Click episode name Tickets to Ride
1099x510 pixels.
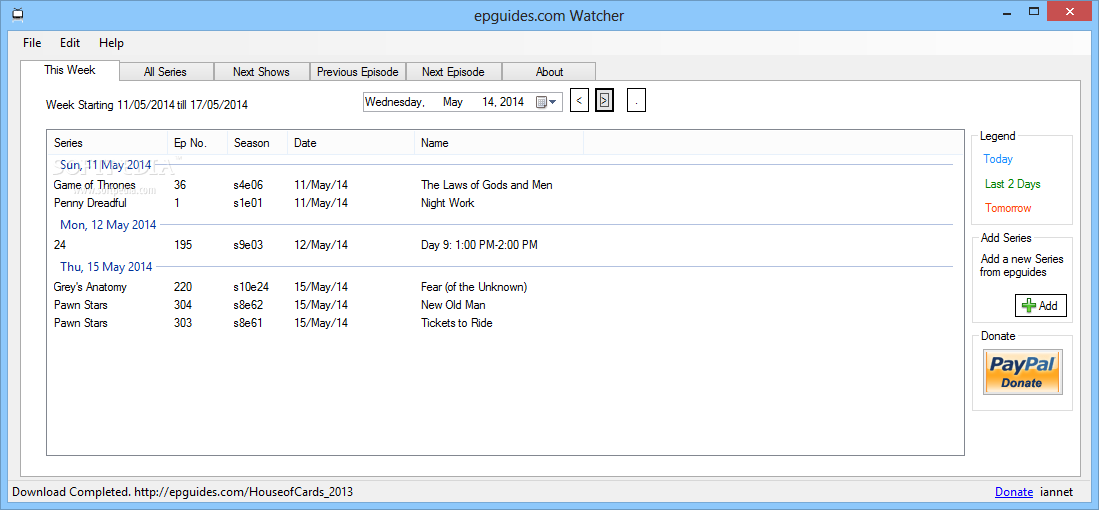pos(456,324)
